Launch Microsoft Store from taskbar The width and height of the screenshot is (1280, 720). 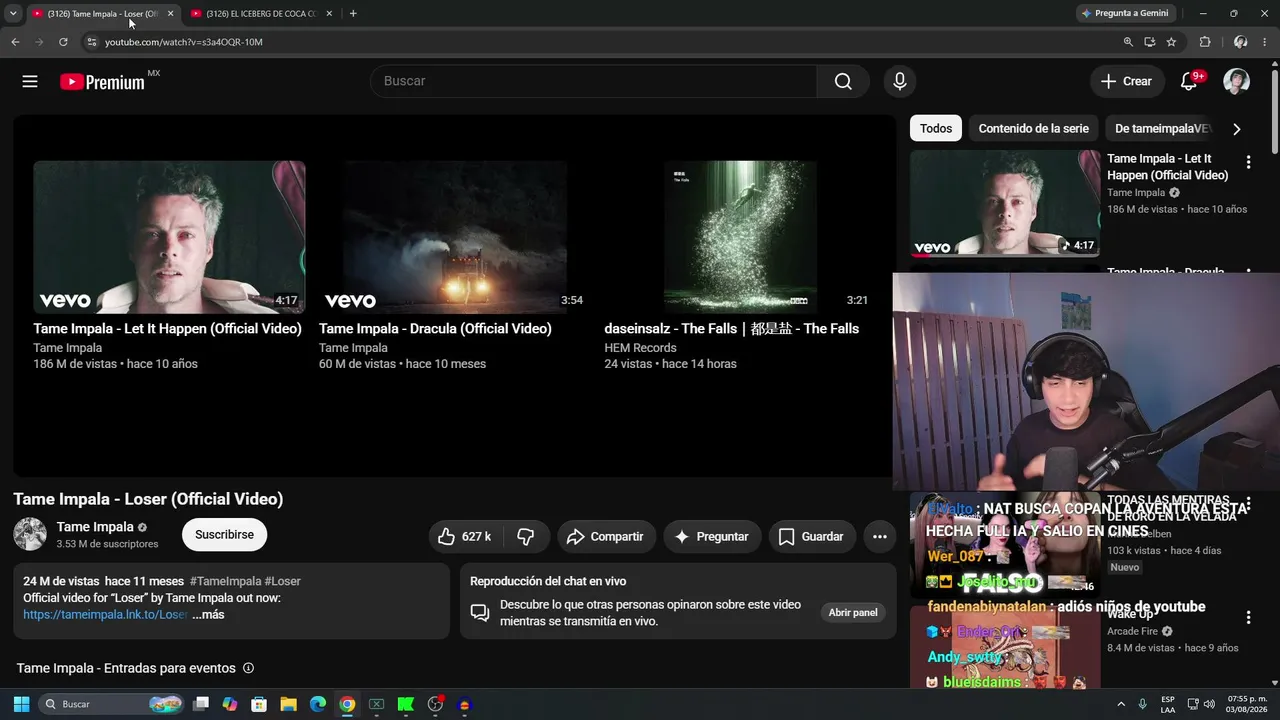(259, 704)
